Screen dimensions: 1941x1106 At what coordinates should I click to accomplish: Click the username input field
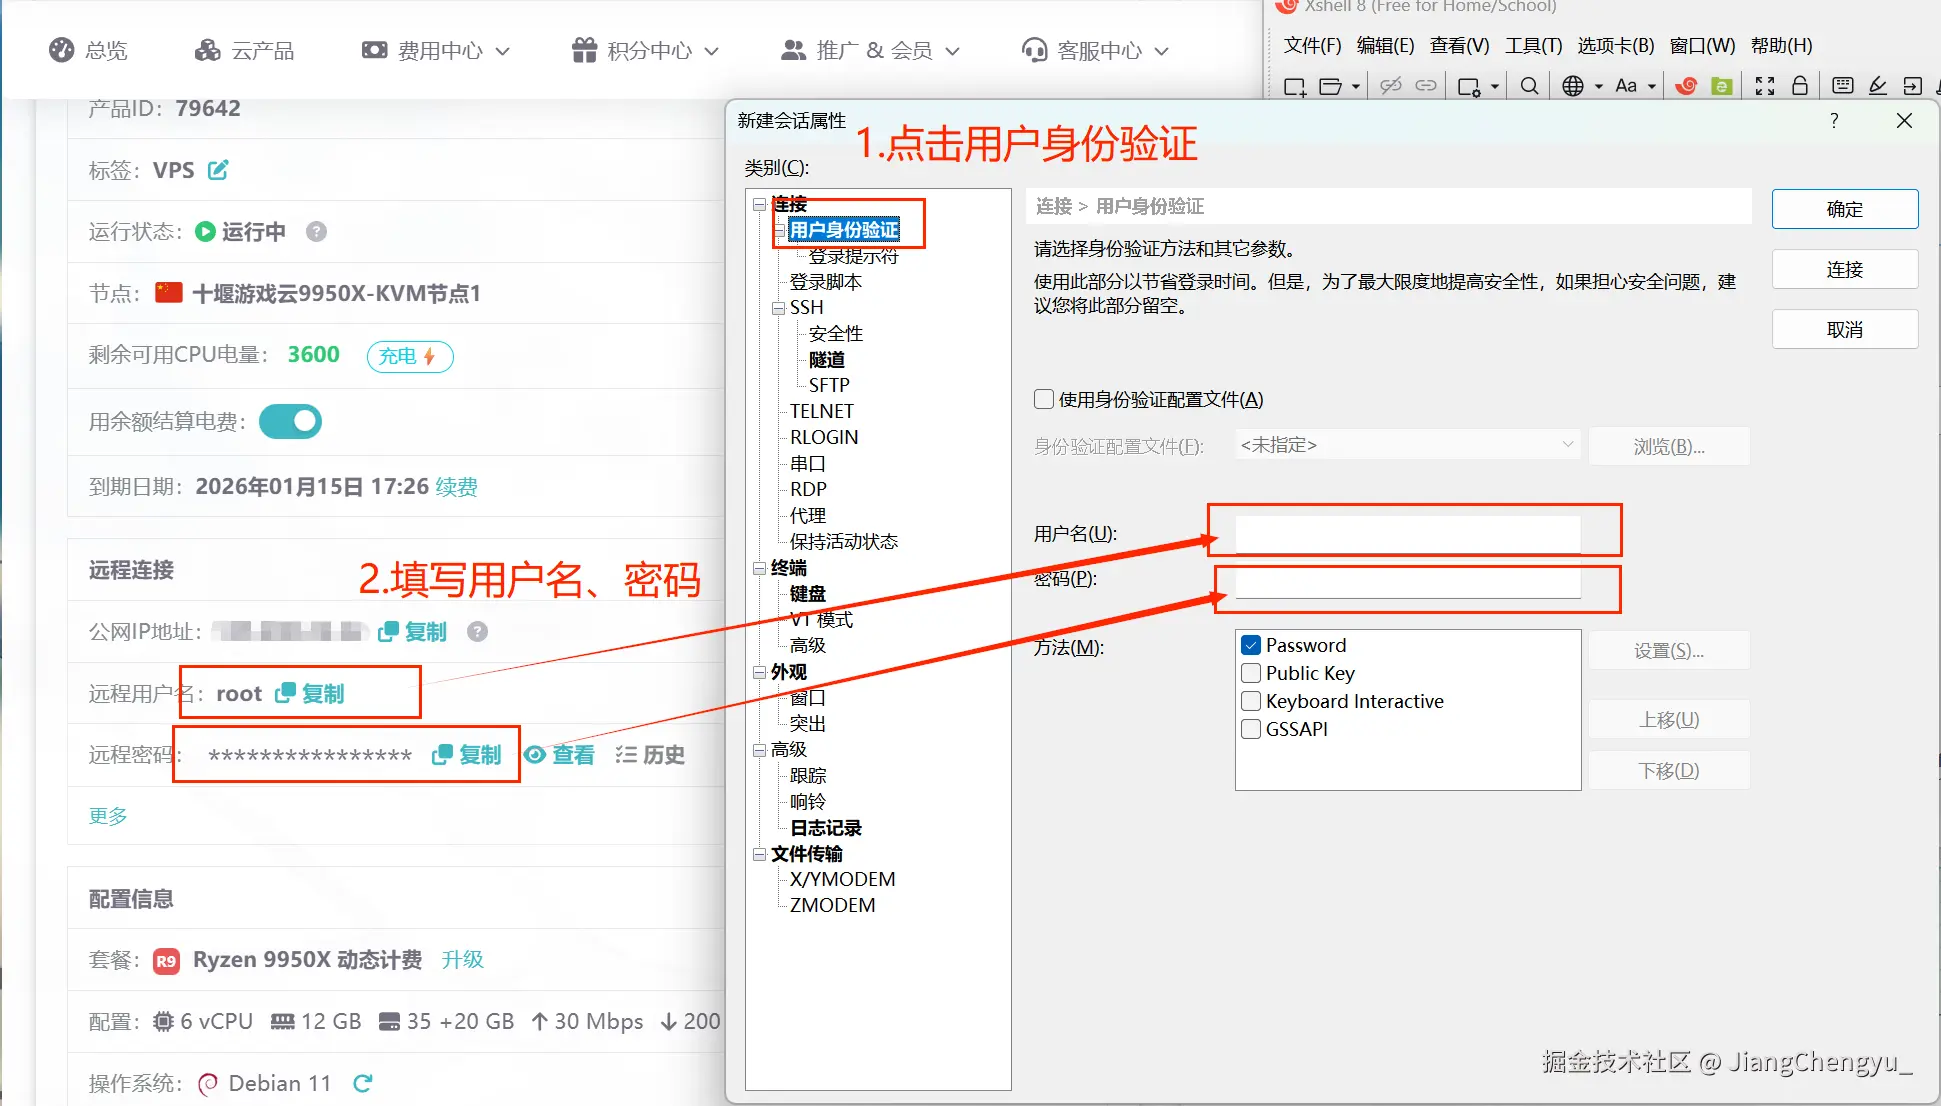coord(1407,534)
